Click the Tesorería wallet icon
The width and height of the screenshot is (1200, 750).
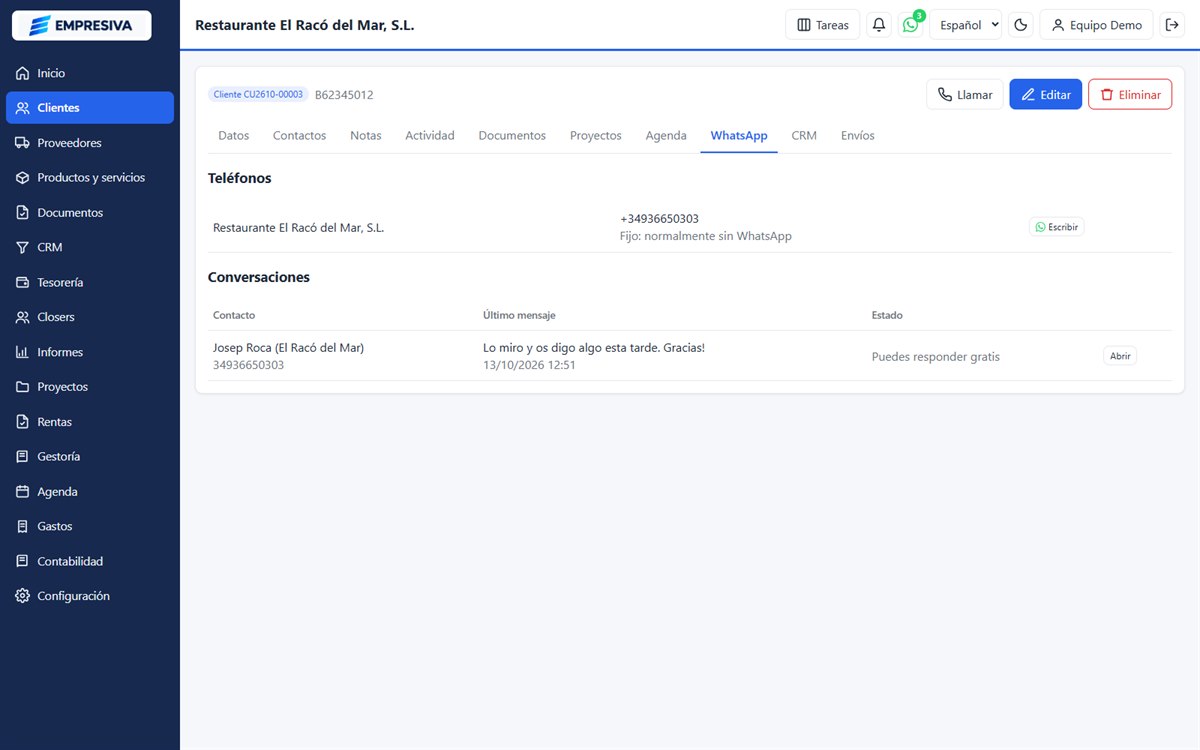tap(22, 282)
